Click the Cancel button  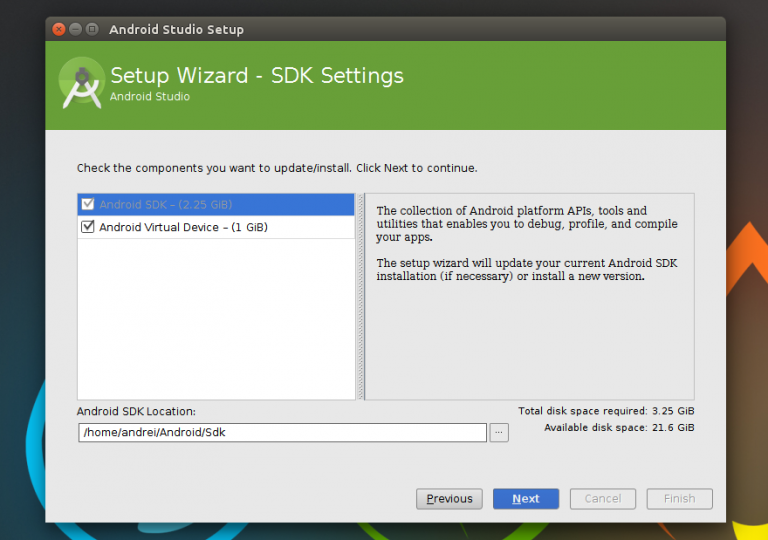click(x=602, y=499)
